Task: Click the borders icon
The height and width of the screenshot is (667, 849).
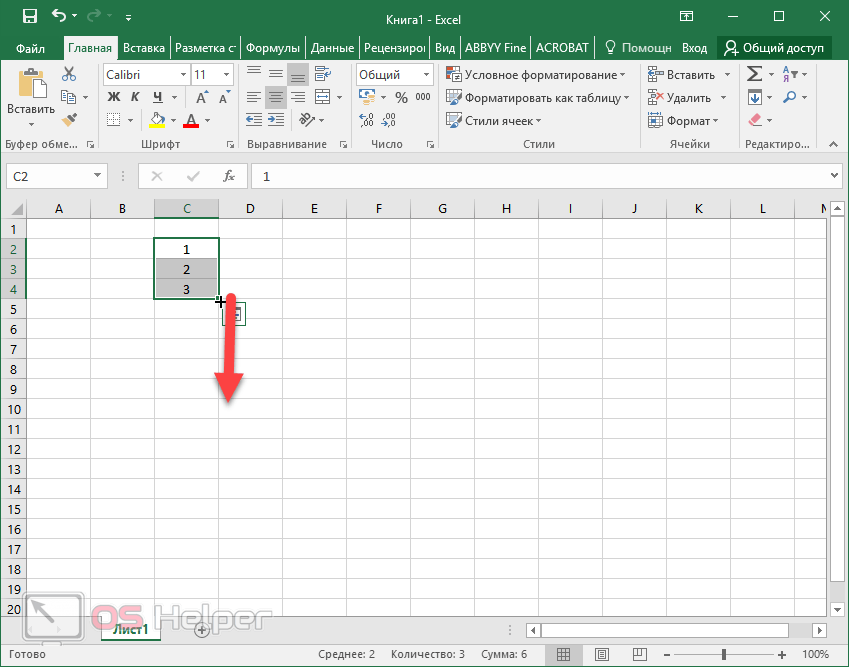Action: tap(114, 120)
